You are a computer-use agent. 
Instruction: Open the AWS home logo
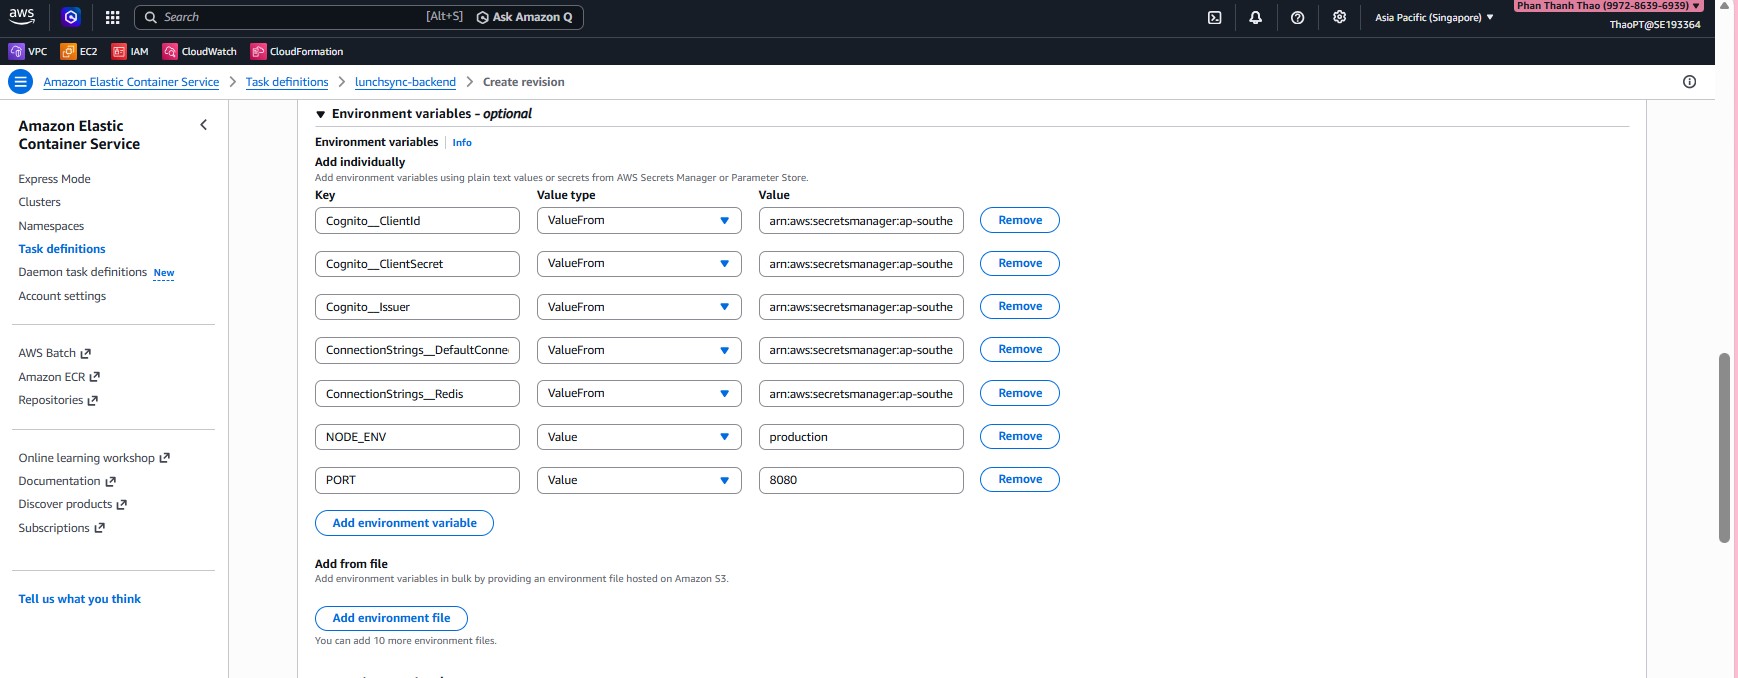[21, 16]
